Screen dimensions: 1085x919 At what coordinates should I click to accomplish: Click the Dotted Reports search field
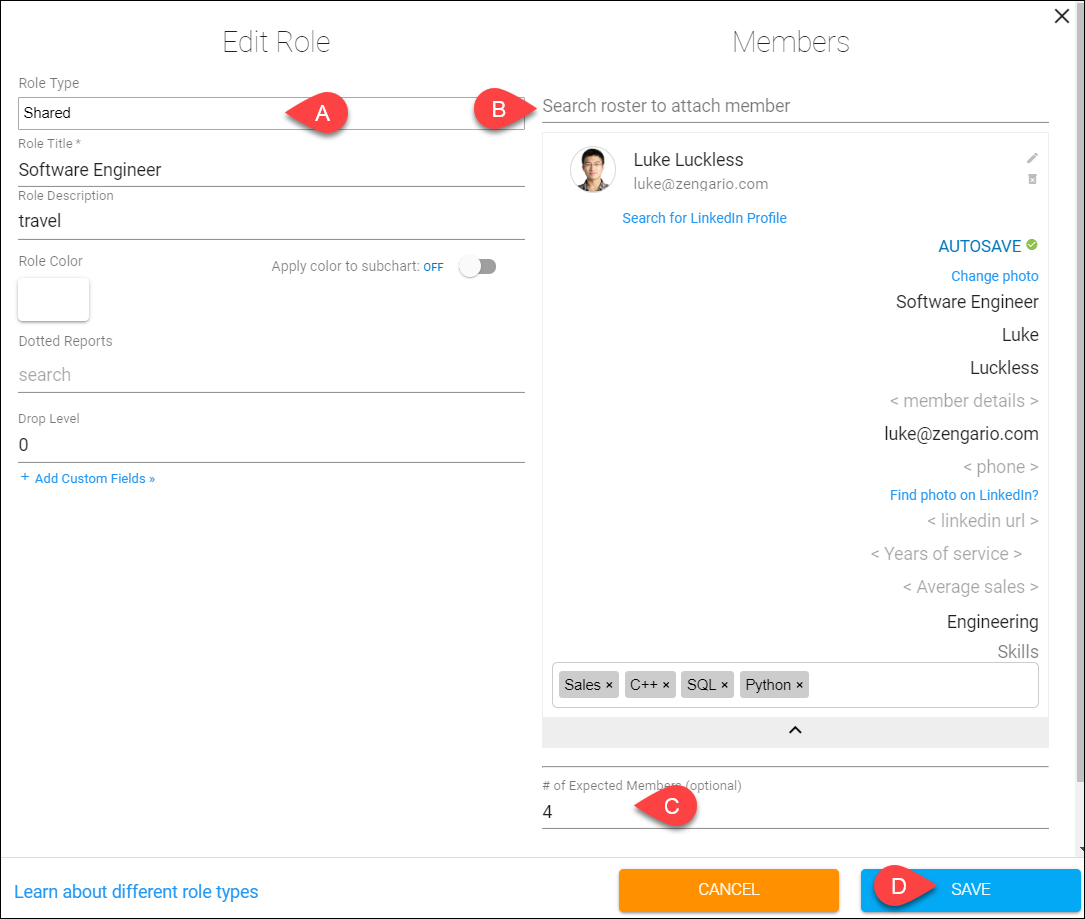pos(271,375)
